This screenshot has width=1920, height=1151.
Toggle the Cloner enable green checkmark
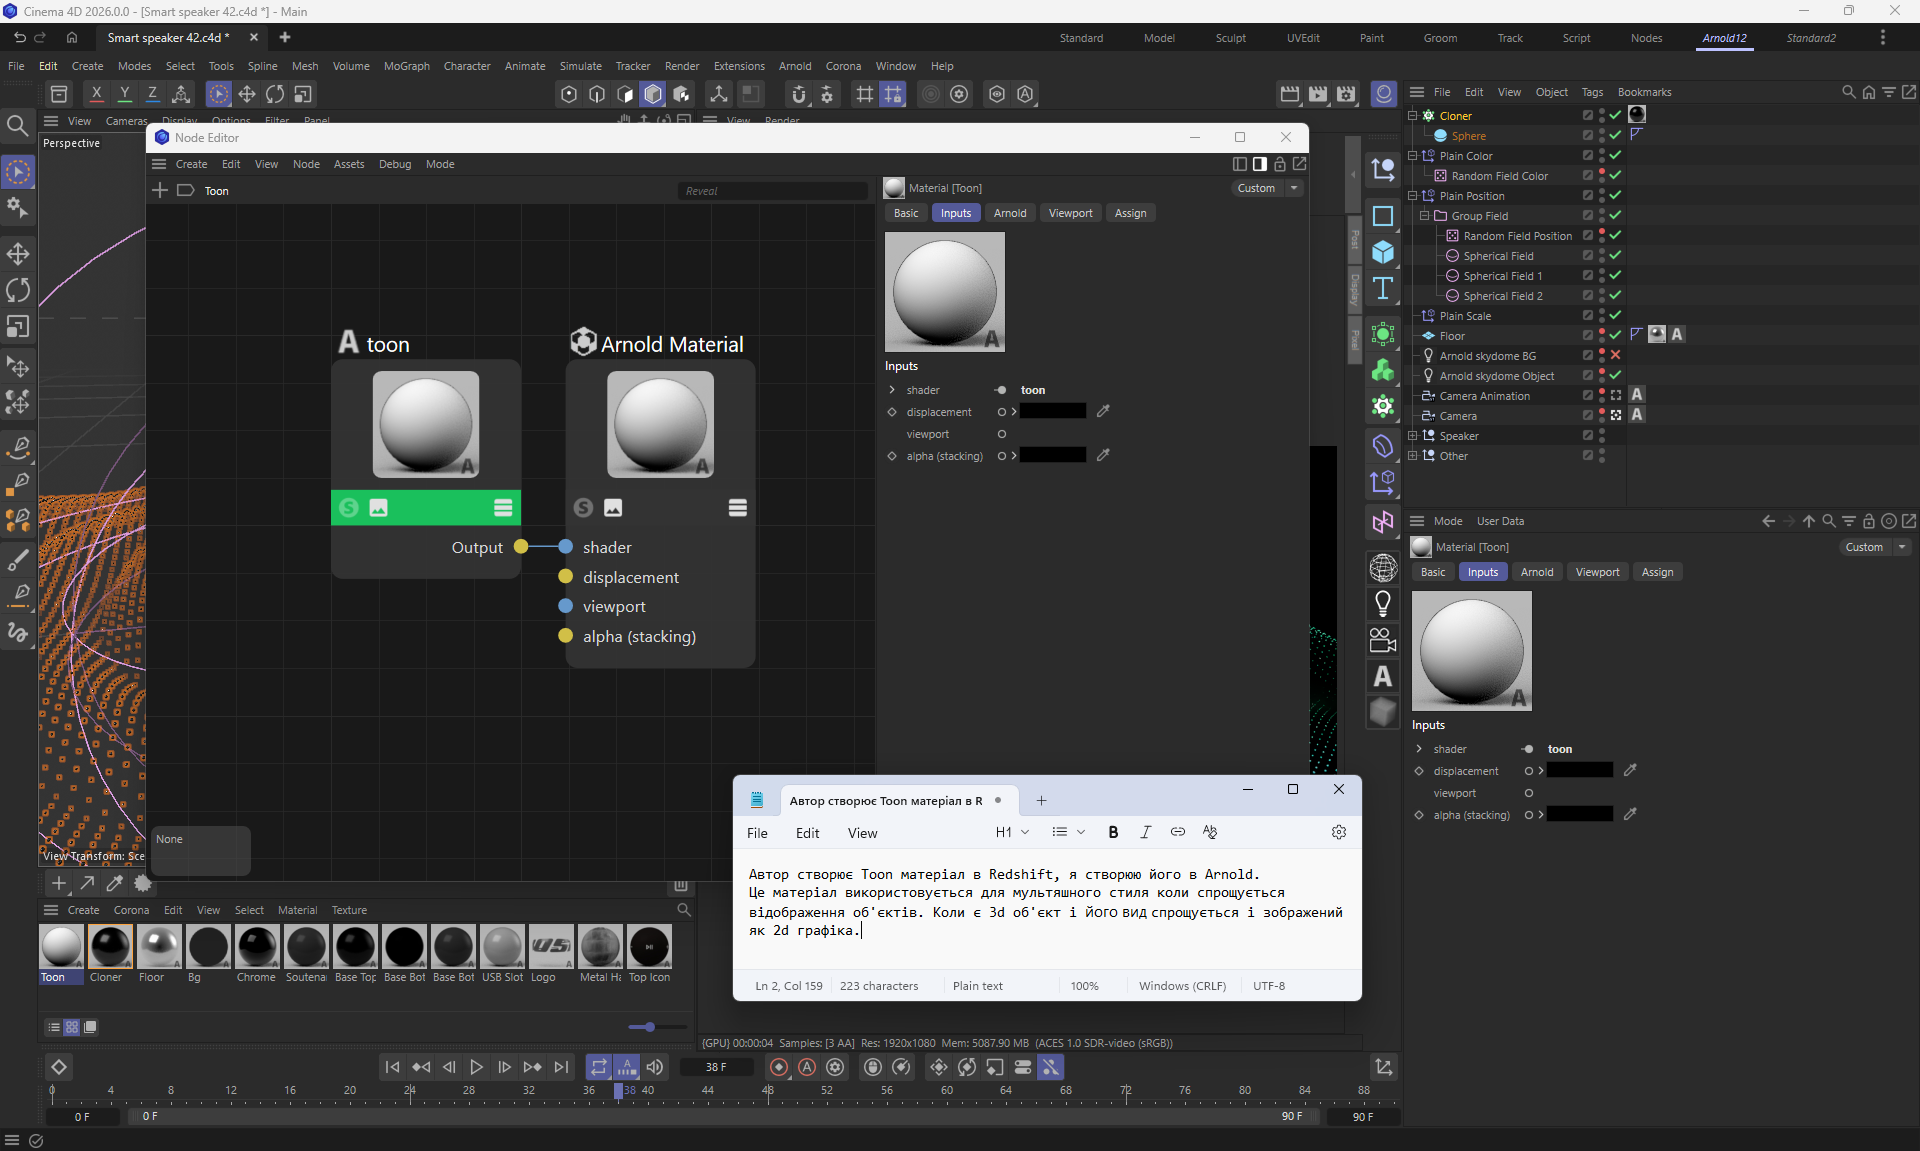pyautogui.click(x=1615, y=115)
